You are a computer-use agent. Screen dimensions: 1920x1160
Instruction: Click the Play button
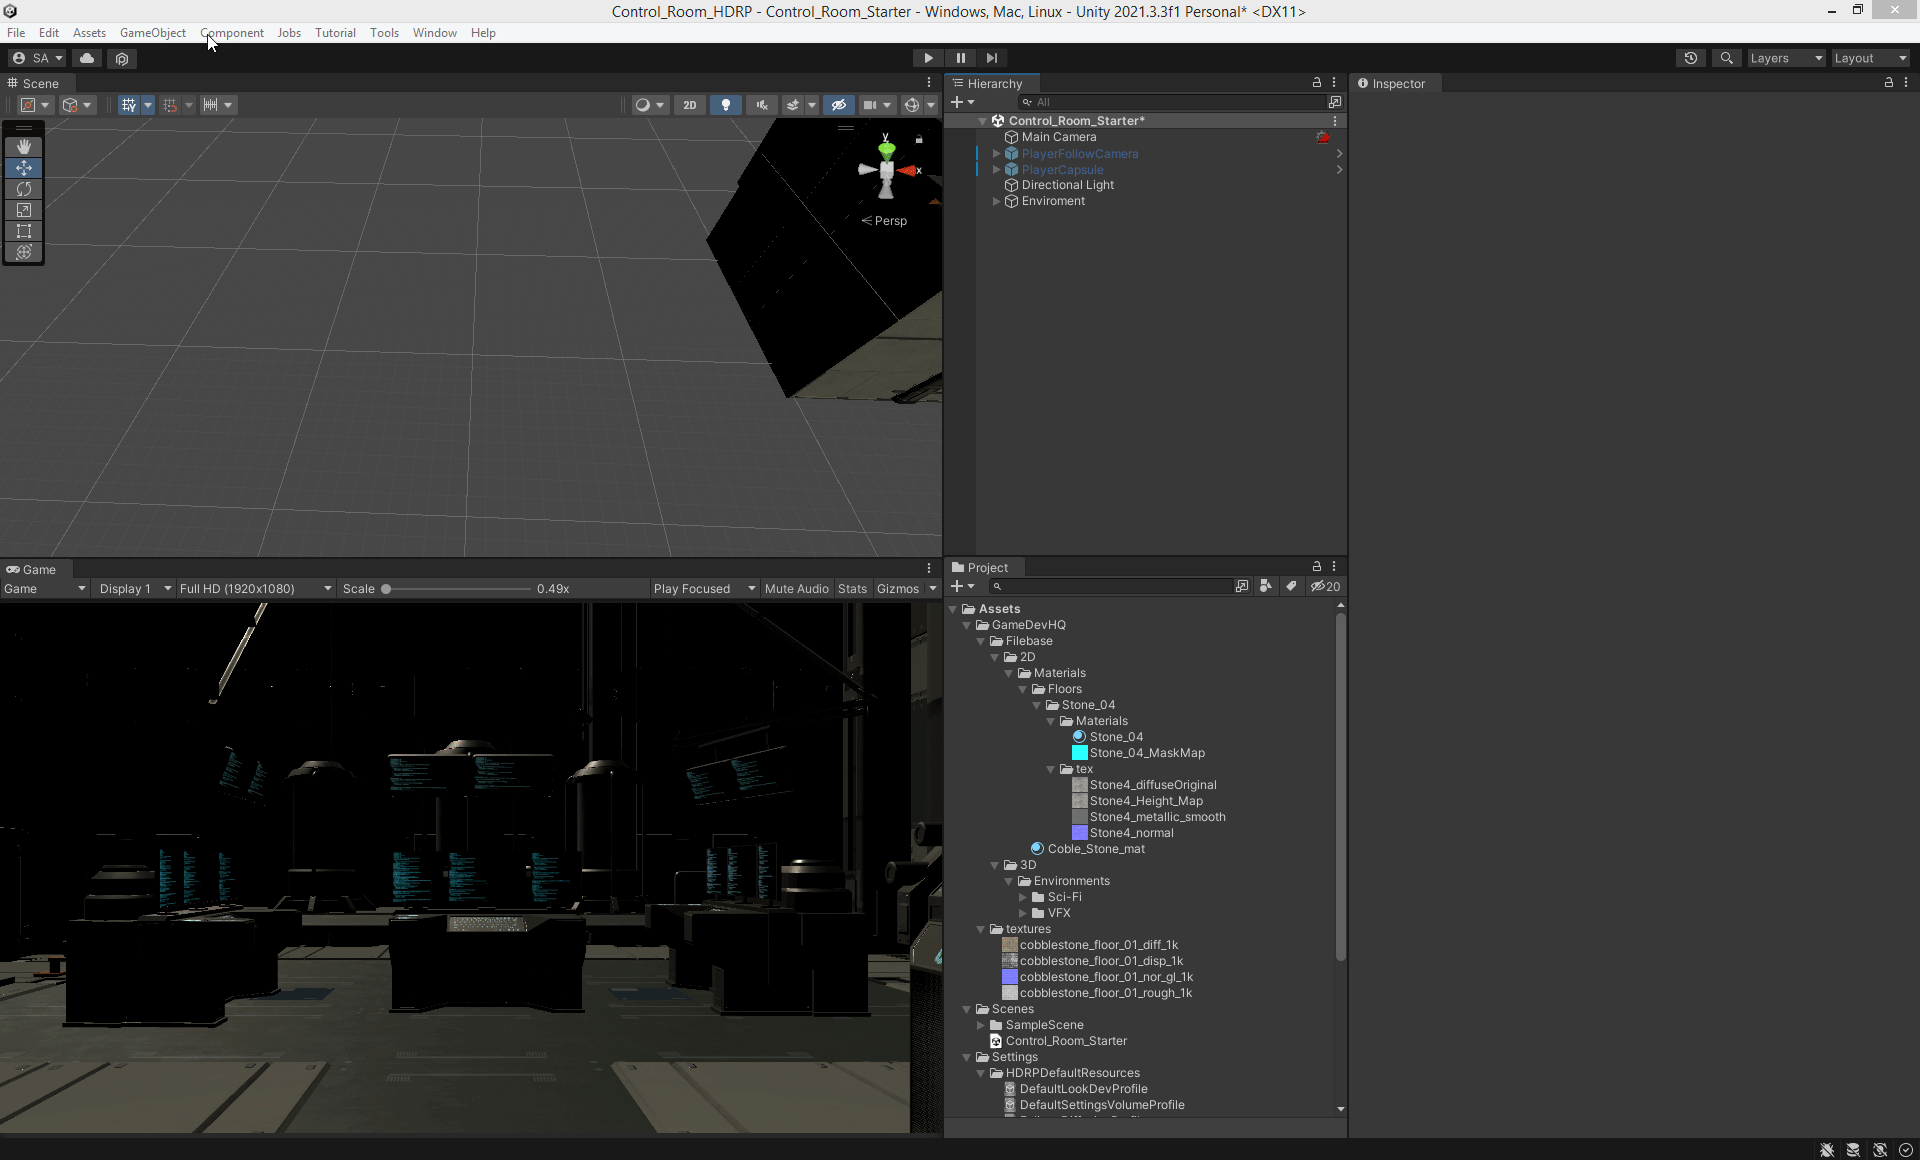928,58
